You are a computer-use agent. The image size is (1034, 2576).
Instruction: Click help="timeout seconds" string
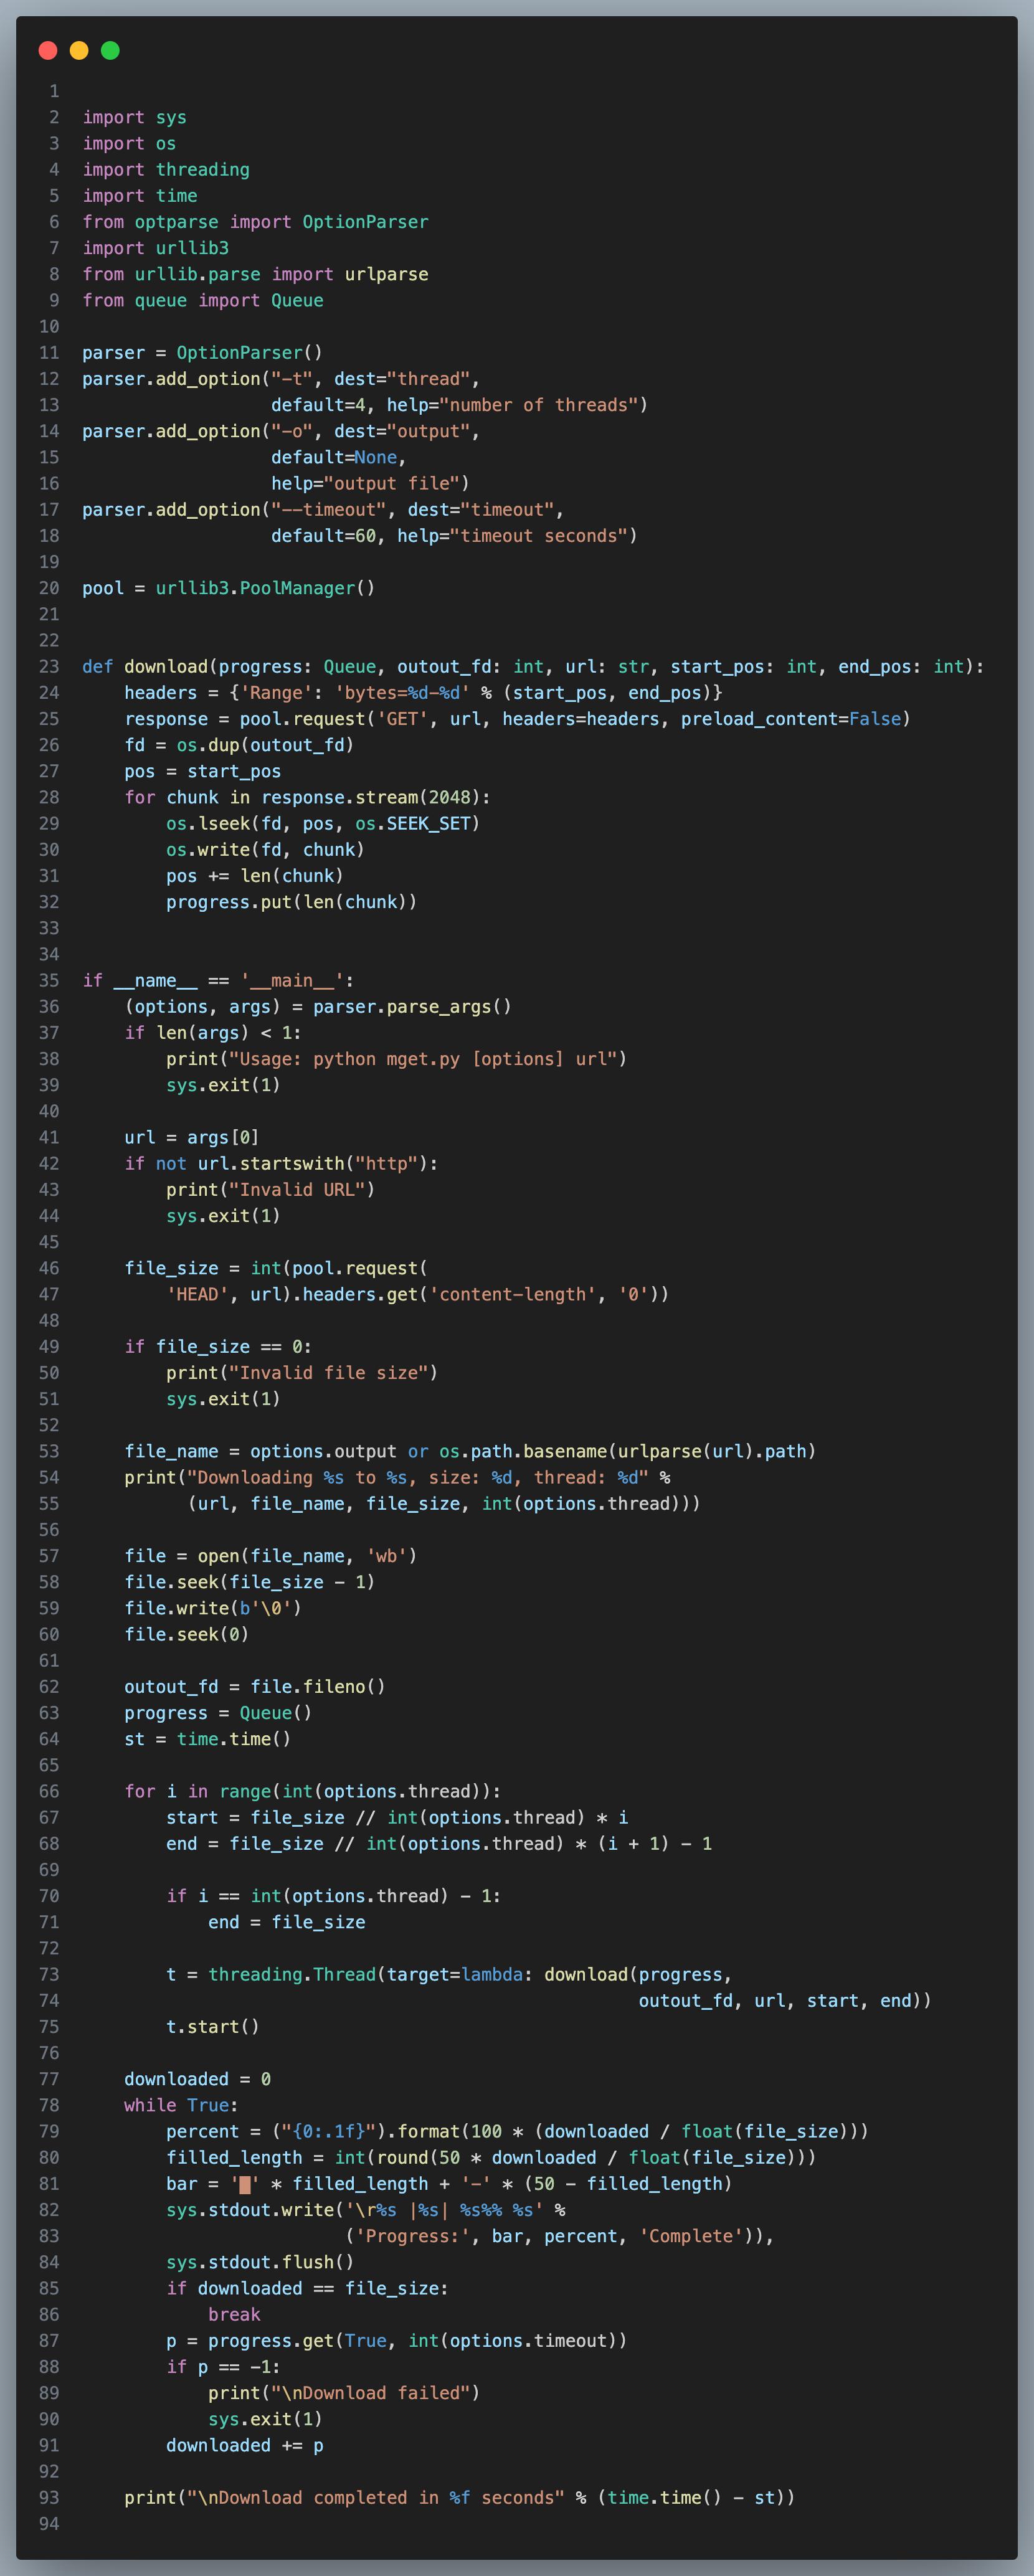(x=512, y=536)
